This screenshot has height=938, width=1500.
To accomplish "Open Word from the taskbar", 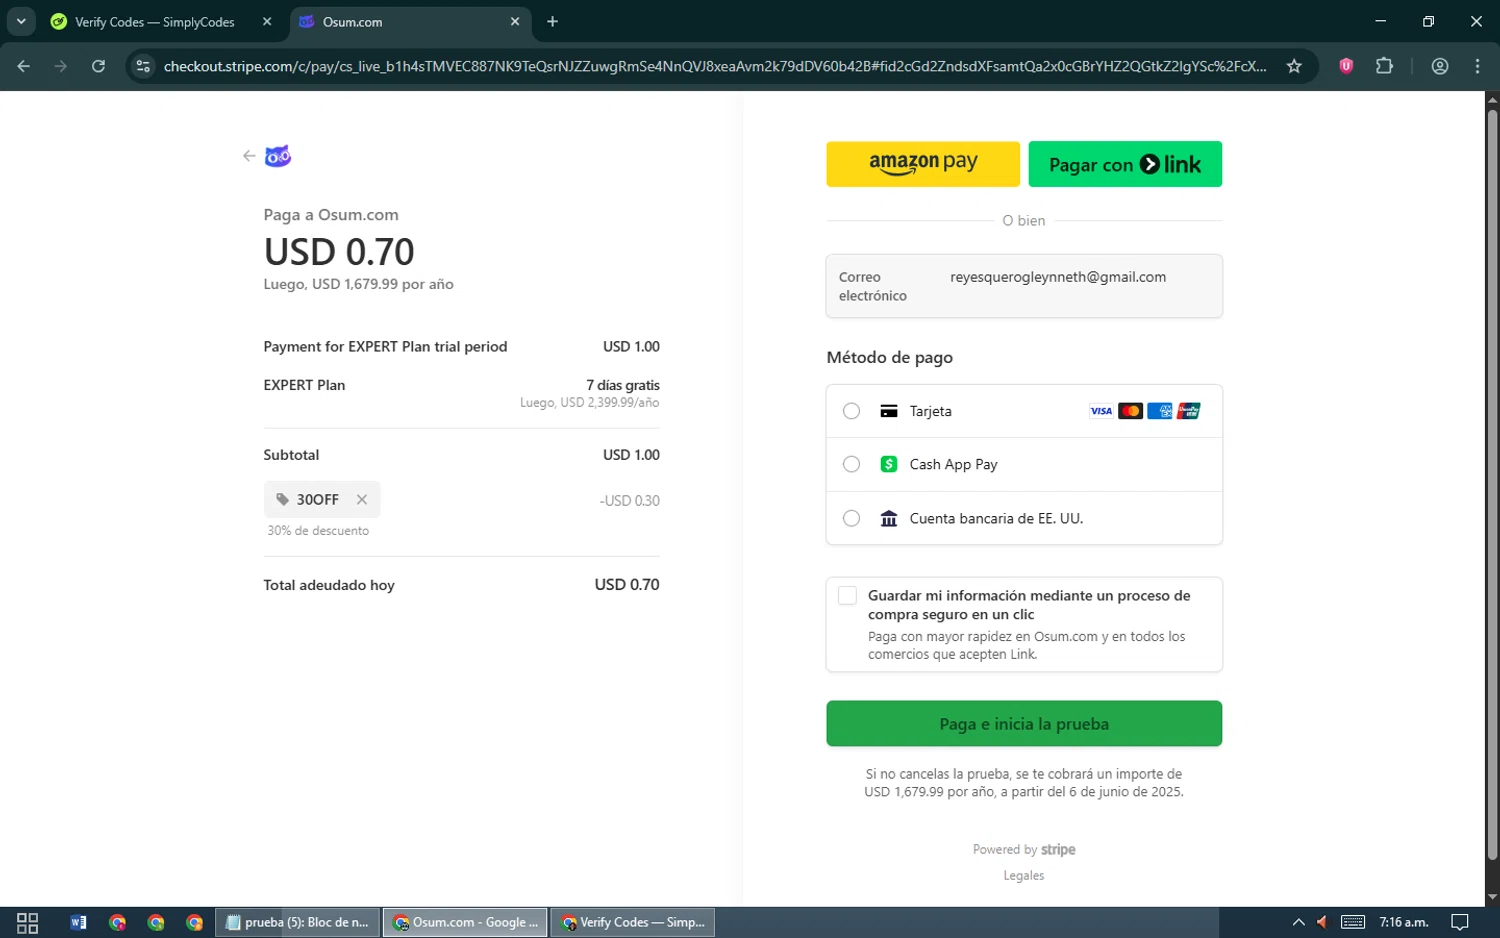I will tap(78, 922).
